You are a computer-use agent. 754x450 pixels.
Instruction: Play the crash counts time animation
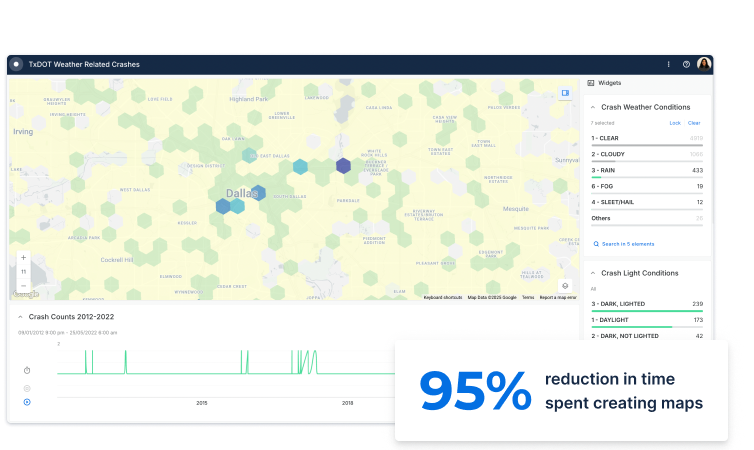[27, 402]
